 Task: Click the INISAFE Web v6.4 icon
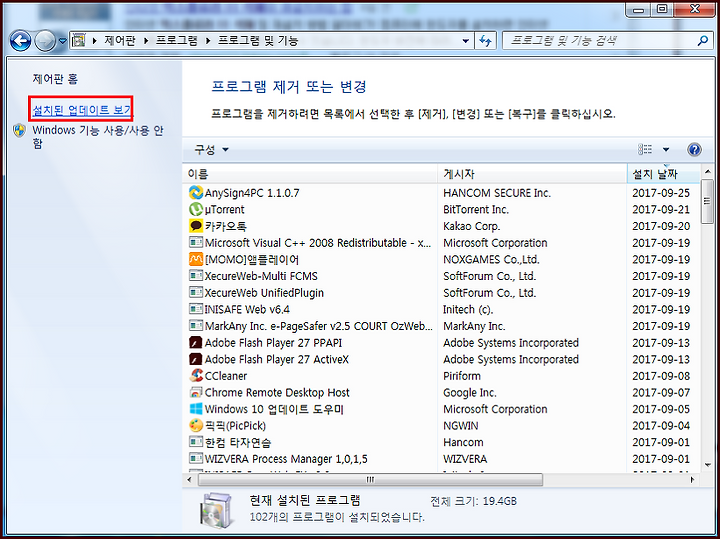[196, 309]
